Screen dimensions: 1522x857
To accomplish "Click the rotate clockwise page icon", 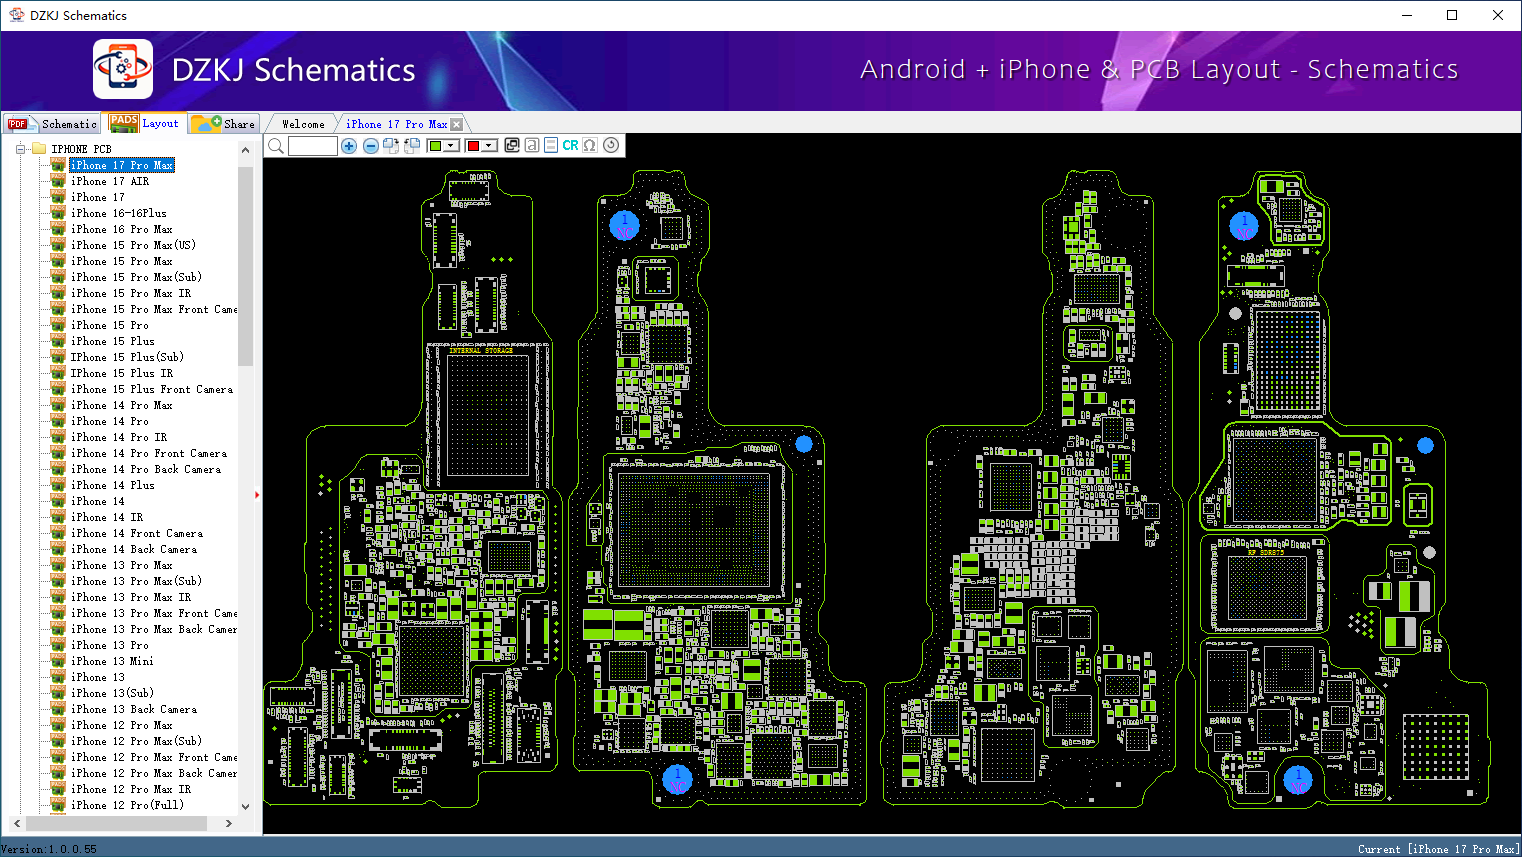I will pos(391,146).
